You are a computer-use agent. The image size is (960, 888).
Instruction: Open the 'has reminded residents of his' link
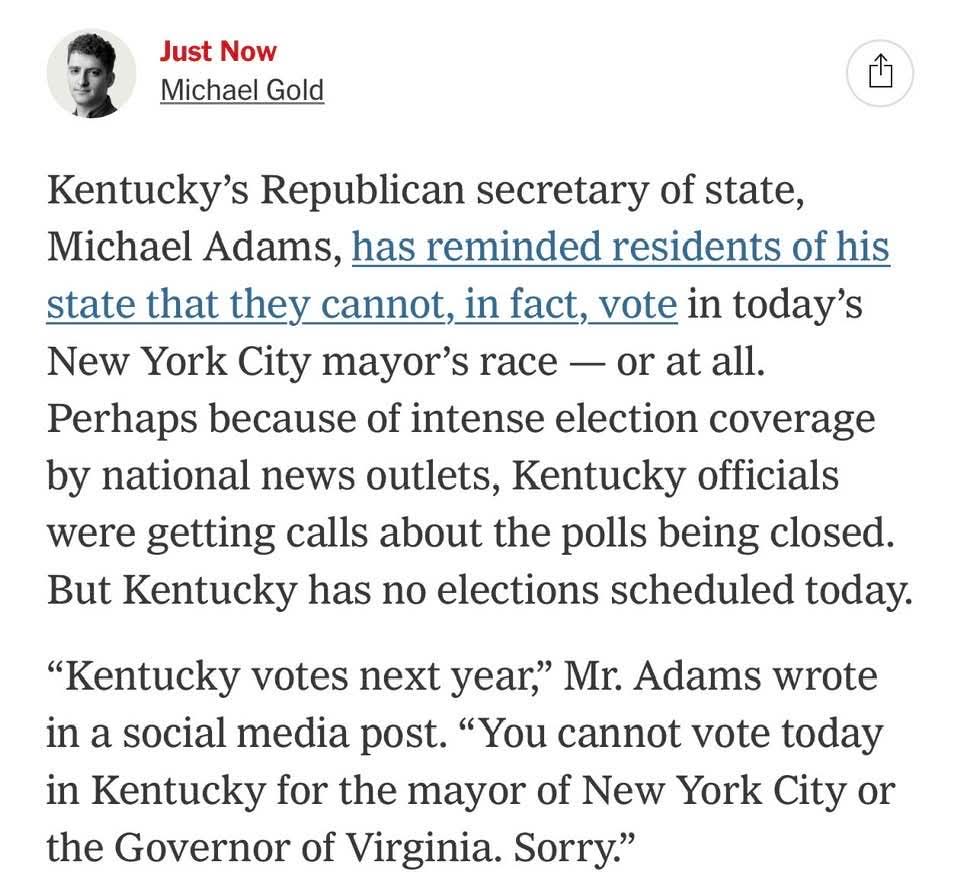[620, 246]
